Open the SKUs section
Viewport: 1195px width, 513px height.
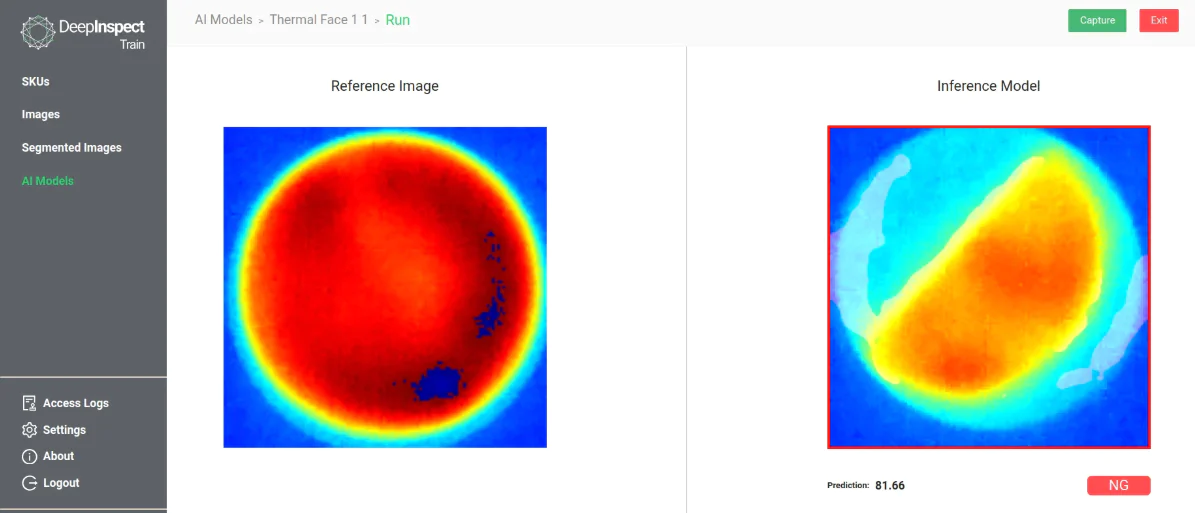[36, 82]
